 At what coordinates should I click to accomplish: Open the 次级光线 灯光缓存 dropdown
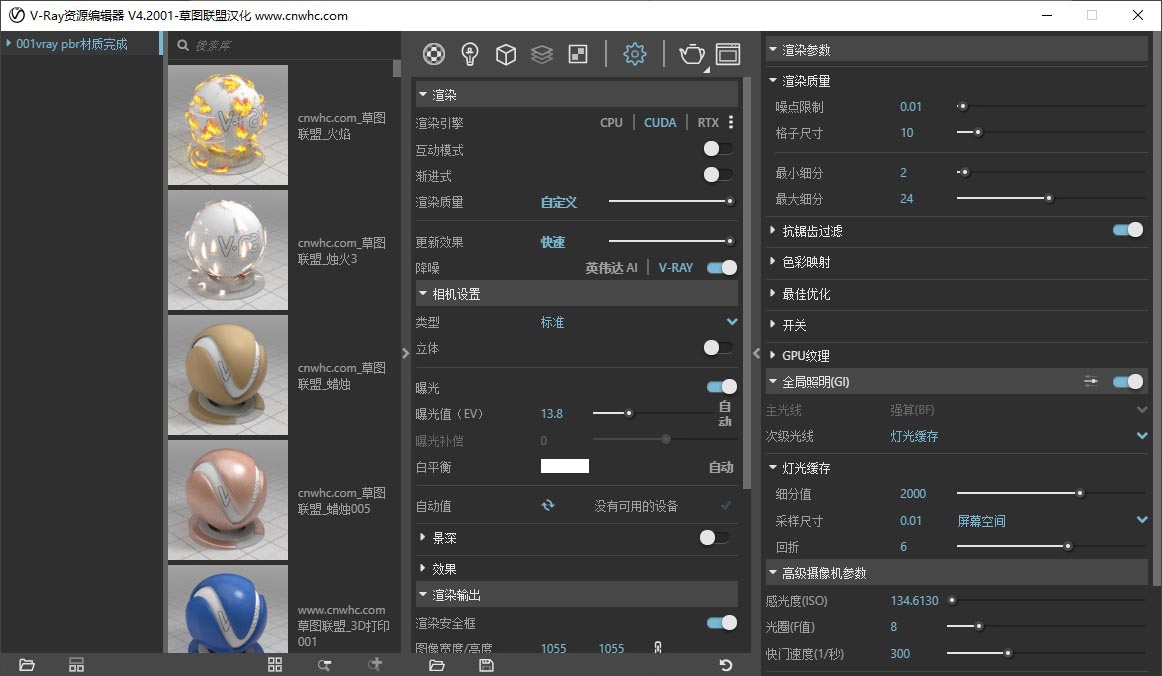(x=1142, y=436)
